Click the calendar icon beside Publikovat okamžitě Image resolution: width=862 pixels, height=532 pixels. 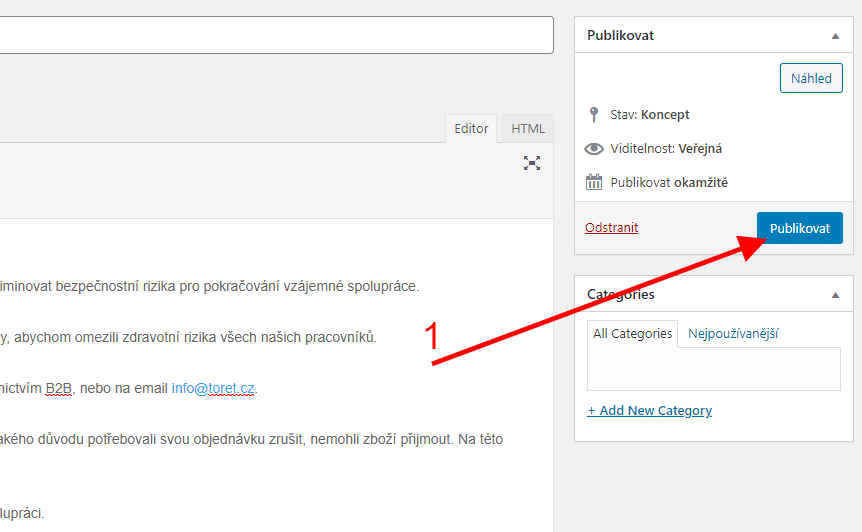tap(594, 182)
